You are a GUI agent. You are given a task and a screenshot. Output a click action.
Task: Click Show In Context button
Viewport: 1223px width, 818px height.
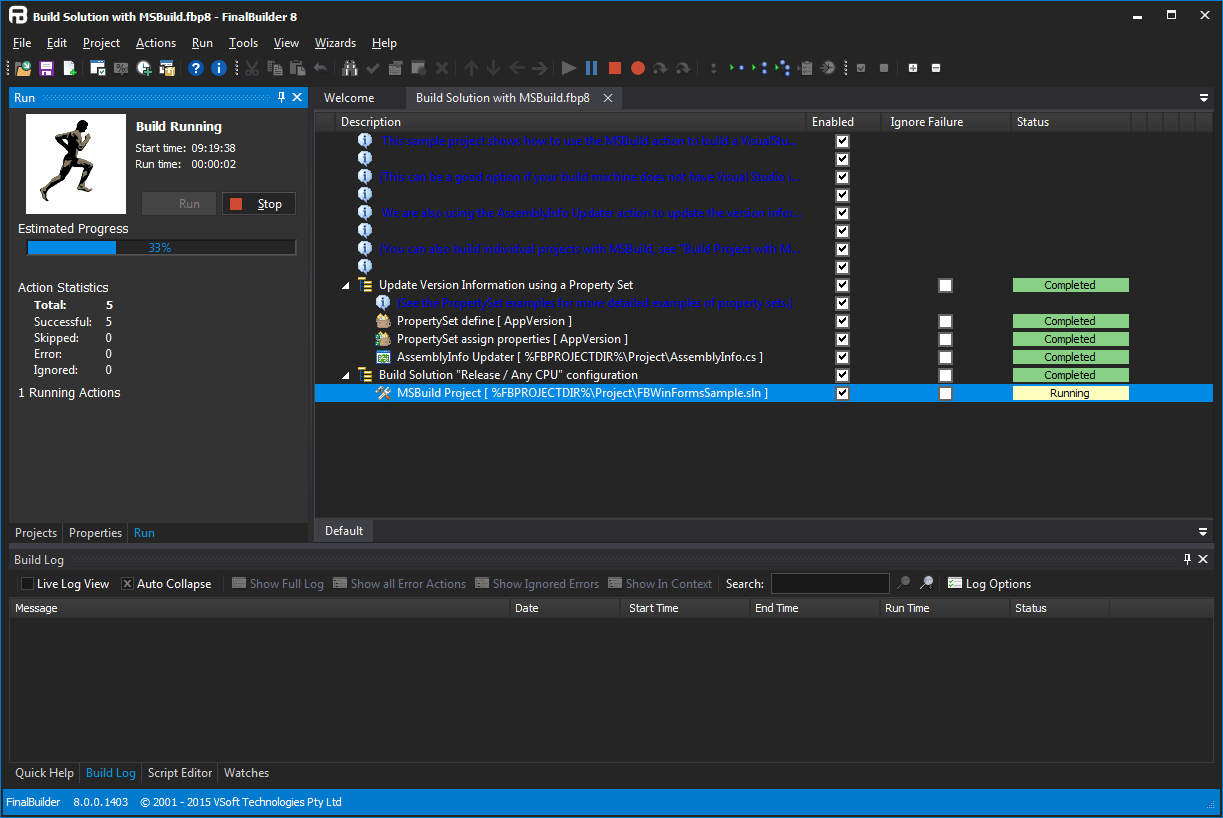pos(660,584)
